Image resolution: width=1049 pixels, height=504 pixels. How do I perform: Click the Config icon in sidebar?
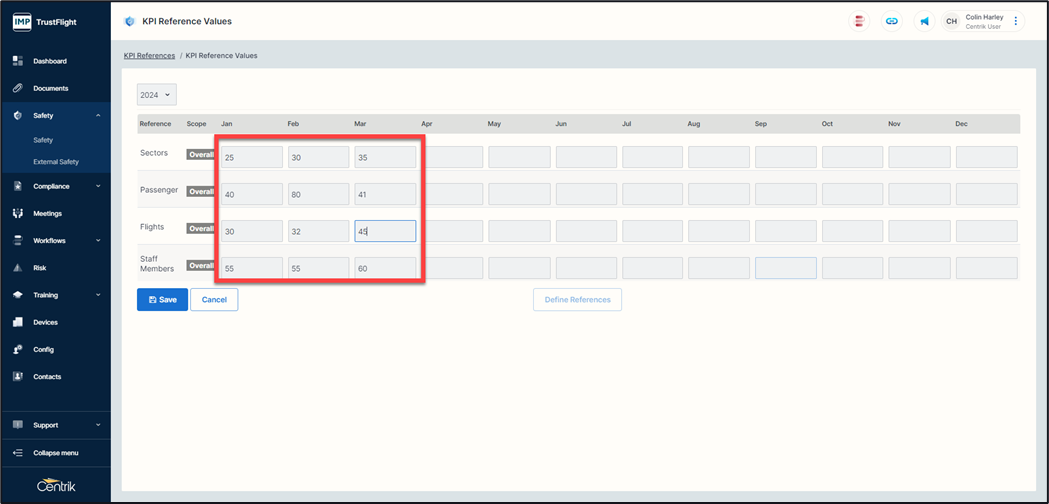click(18, 349)
